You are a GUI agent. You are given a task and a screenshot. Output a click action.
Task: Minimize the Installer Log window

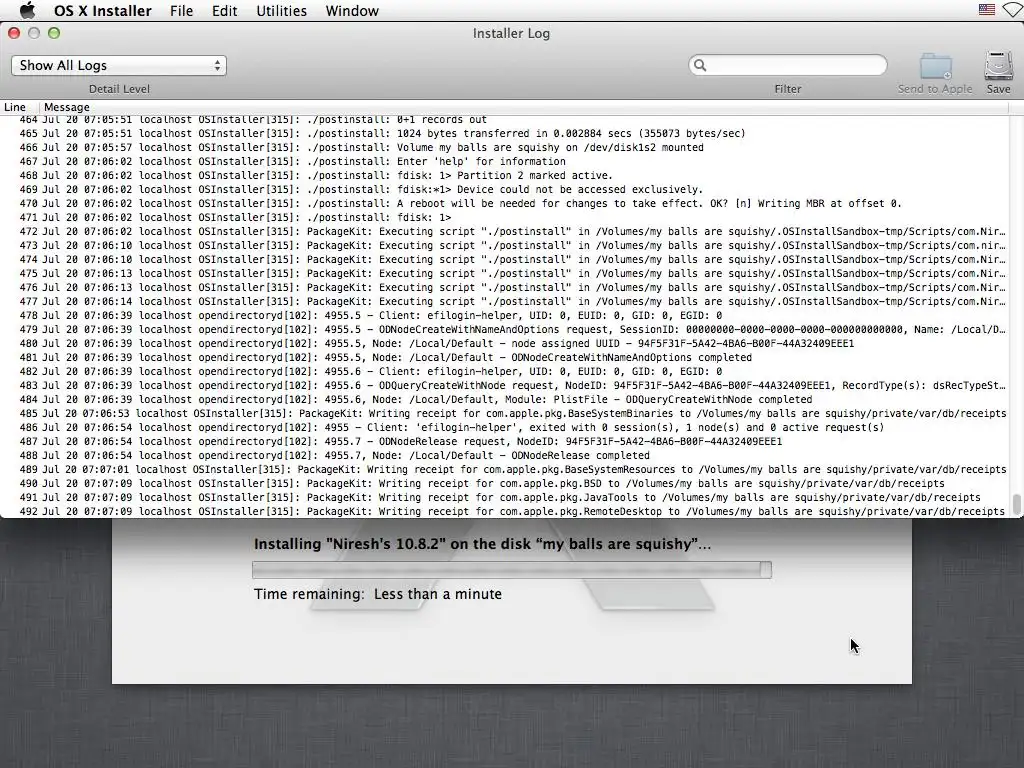click(x=34, y=33)
